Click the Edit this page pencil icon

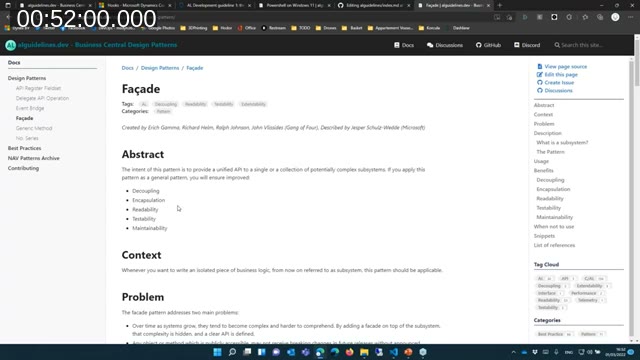pyautogui.click(x=540, y=75)
